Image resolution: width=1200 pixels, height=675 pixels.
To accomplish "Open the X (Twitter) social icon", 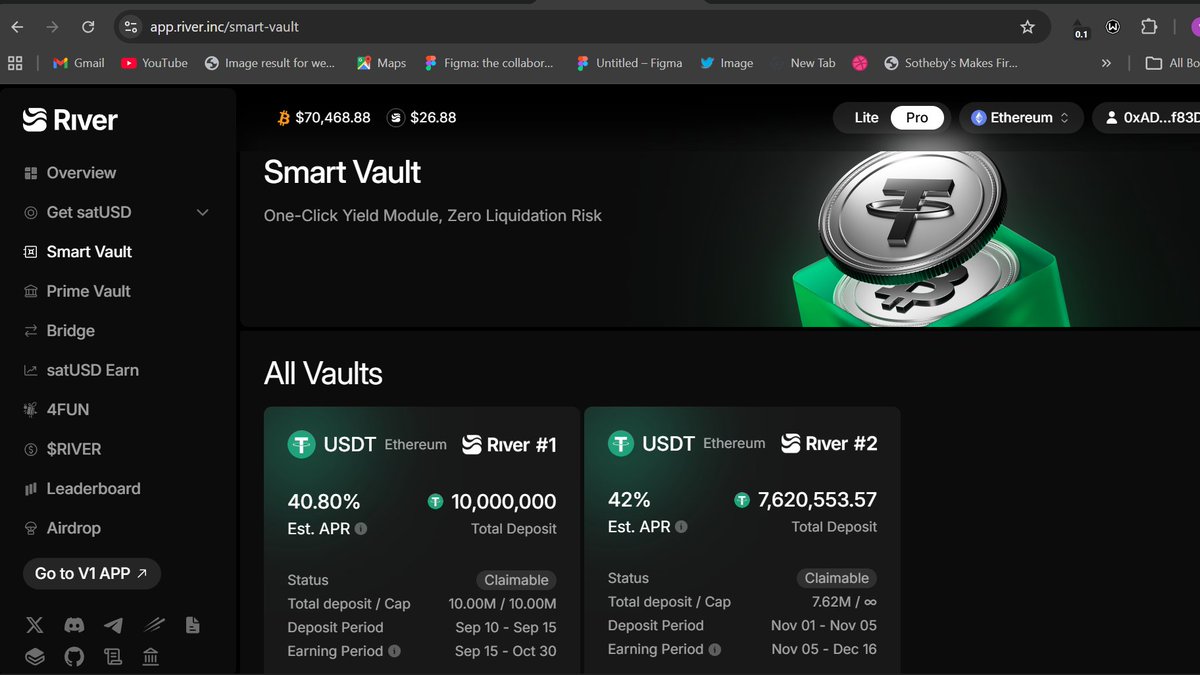I will coord(35,625).
